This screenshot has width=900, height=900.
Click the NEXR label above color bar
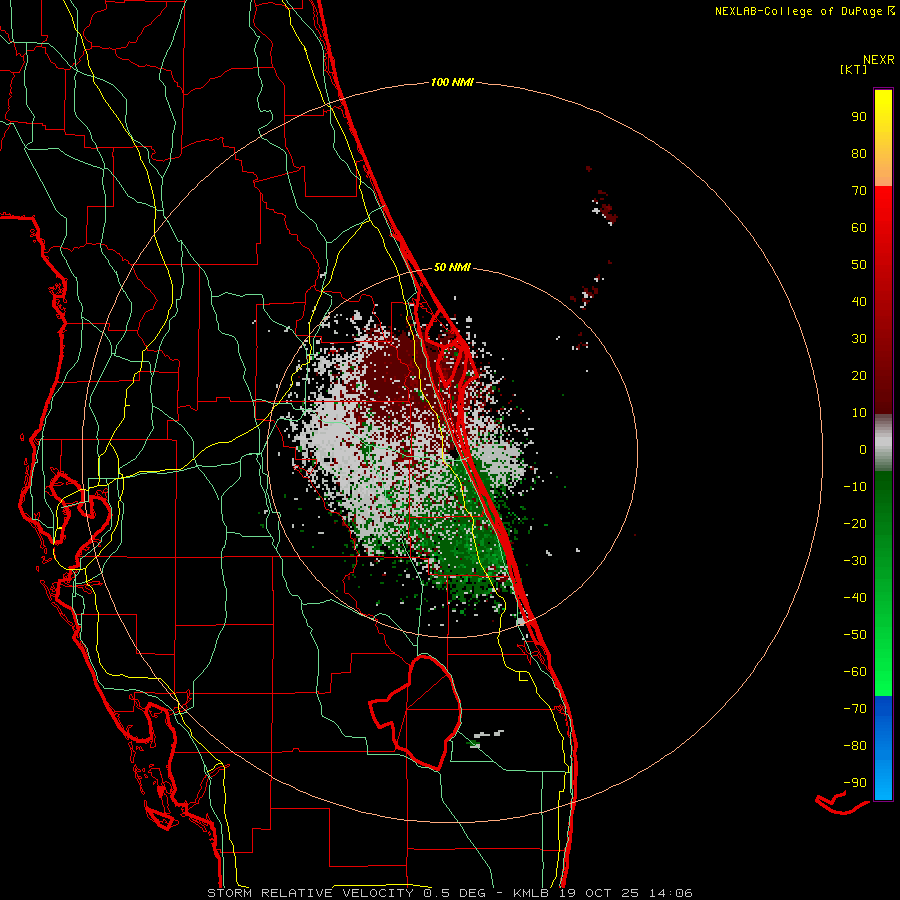pyautogui.click(x=878, y=60)
